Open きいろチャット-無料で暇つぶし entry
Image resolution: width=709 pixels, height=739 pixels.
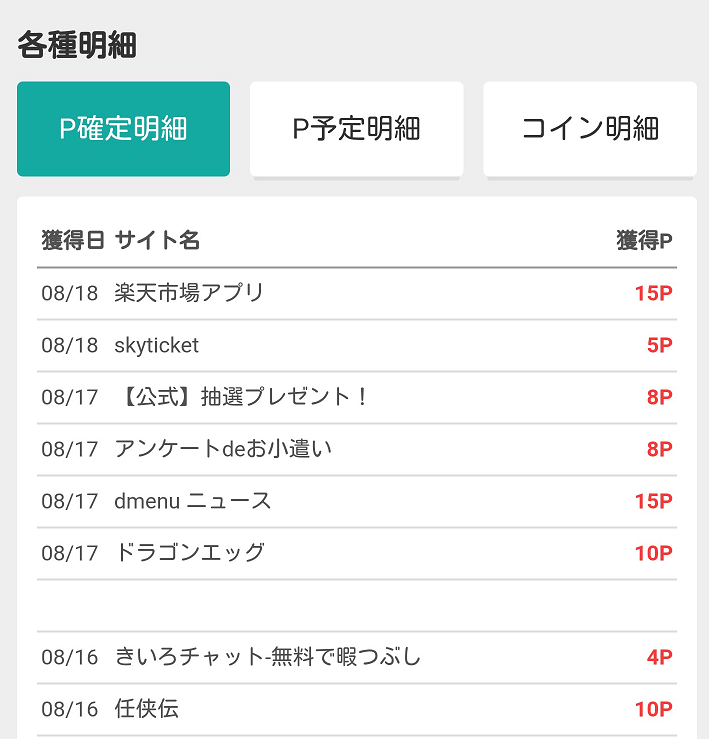(357, 657)
